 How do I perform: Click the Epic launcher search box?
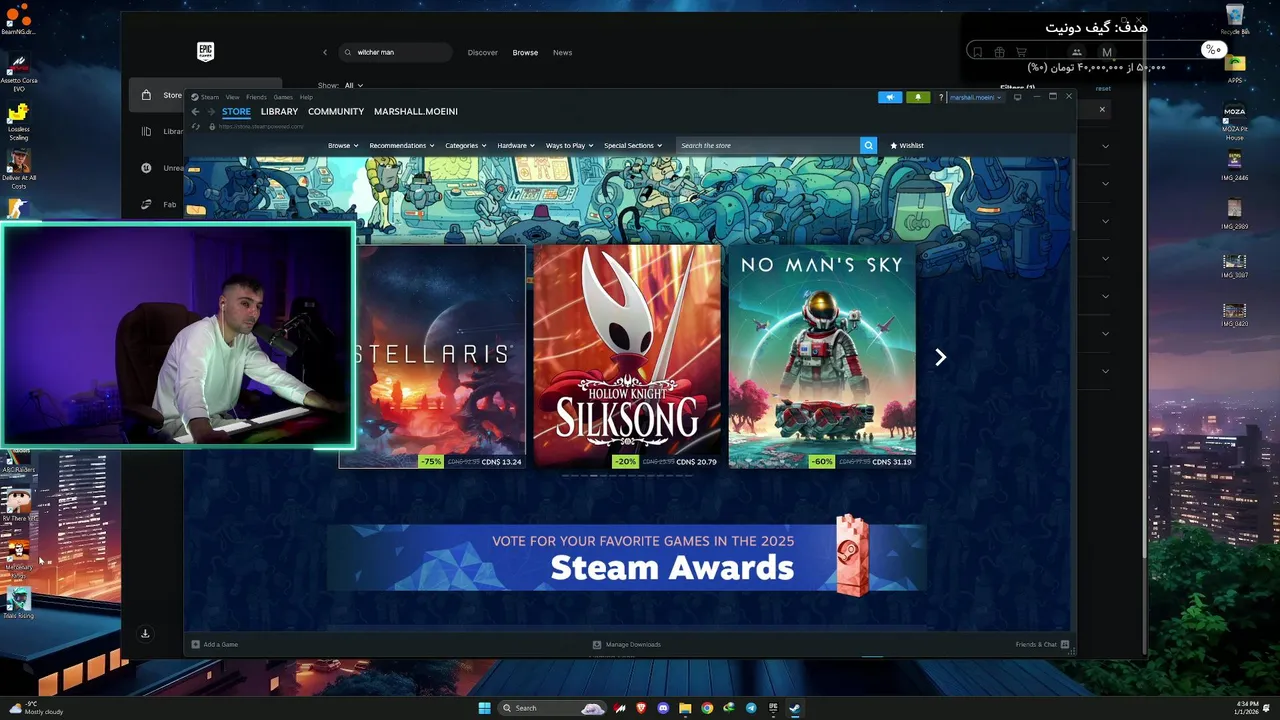[395, 52]
